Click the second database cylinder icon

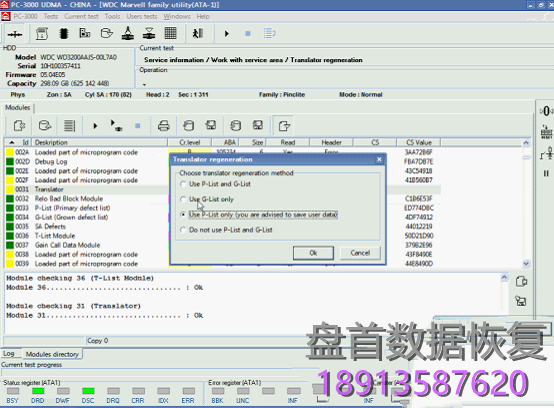click(x=235, y=125)
